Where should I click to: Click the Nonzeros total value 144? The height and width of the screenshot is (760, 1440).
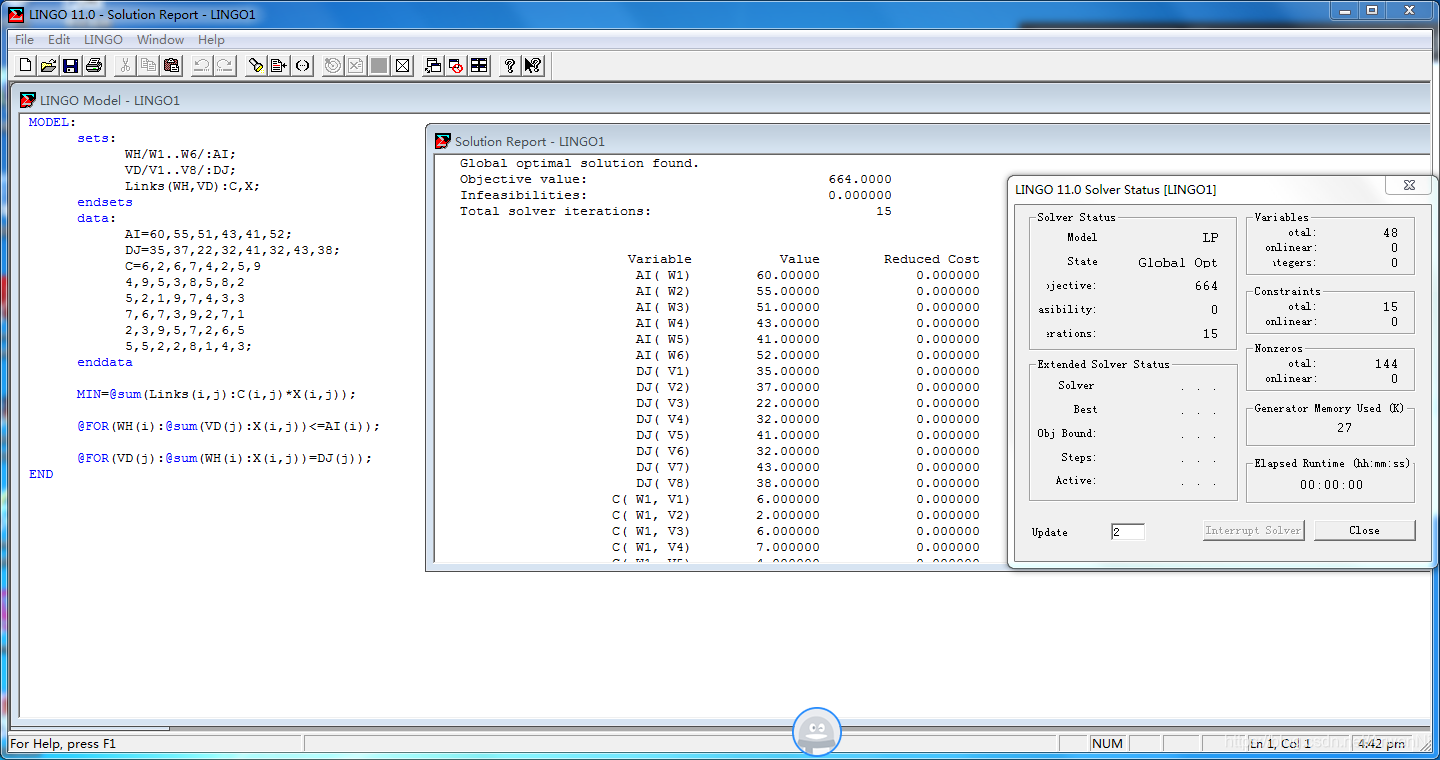coord(1386,364)
